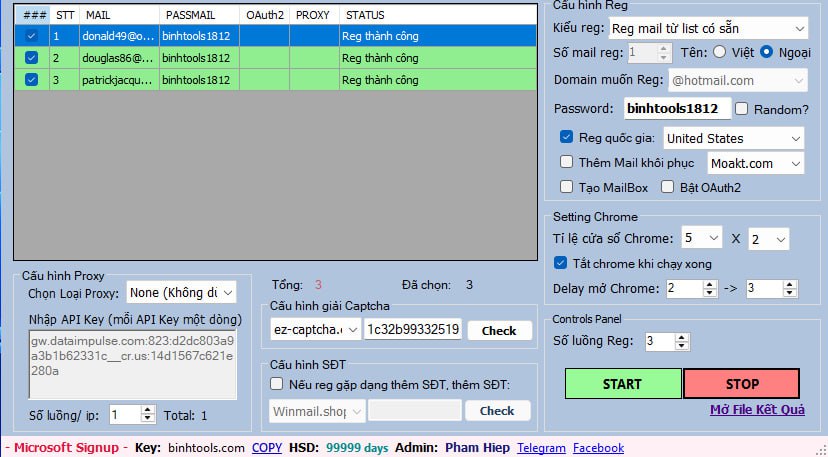Select the patrickjacqu... mail cell

tap(119, 80)
